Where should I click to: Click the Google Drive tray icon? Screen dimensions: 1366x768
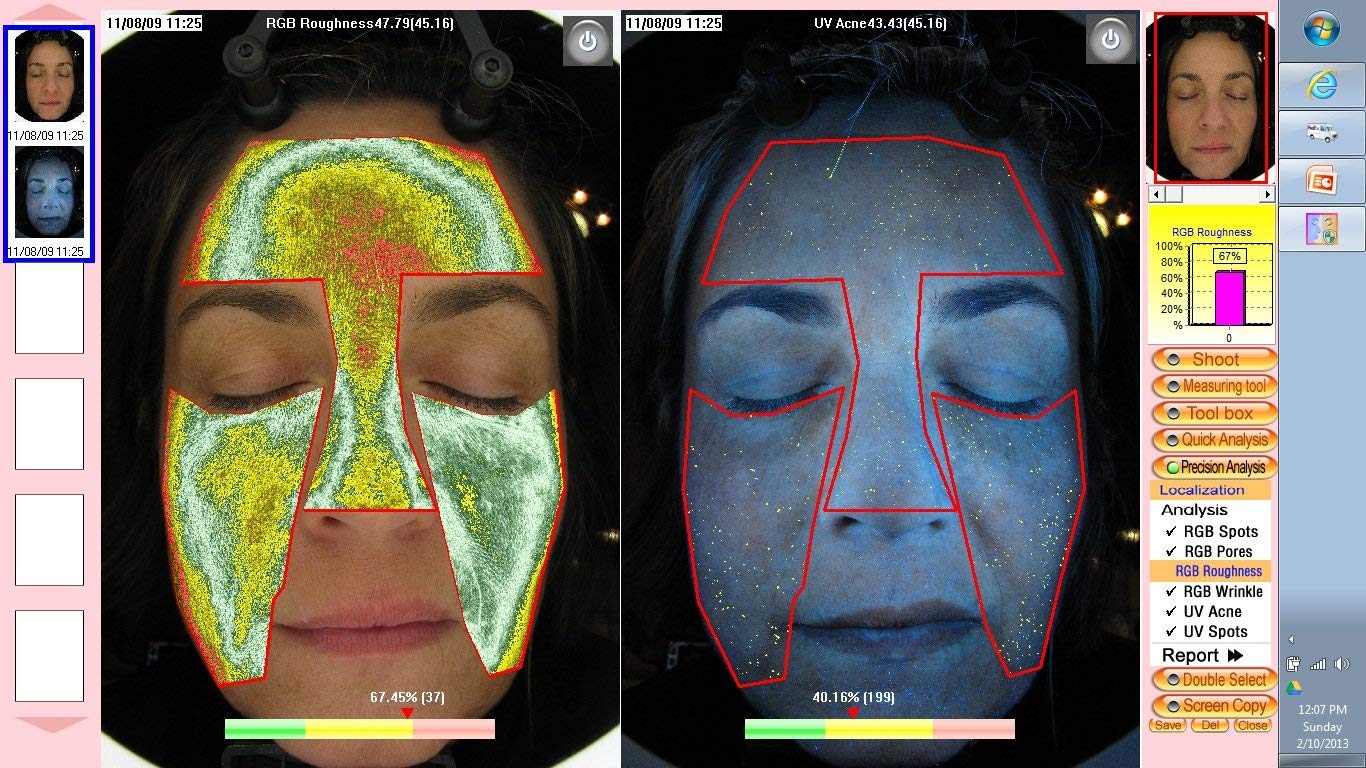click(1294, 687)
